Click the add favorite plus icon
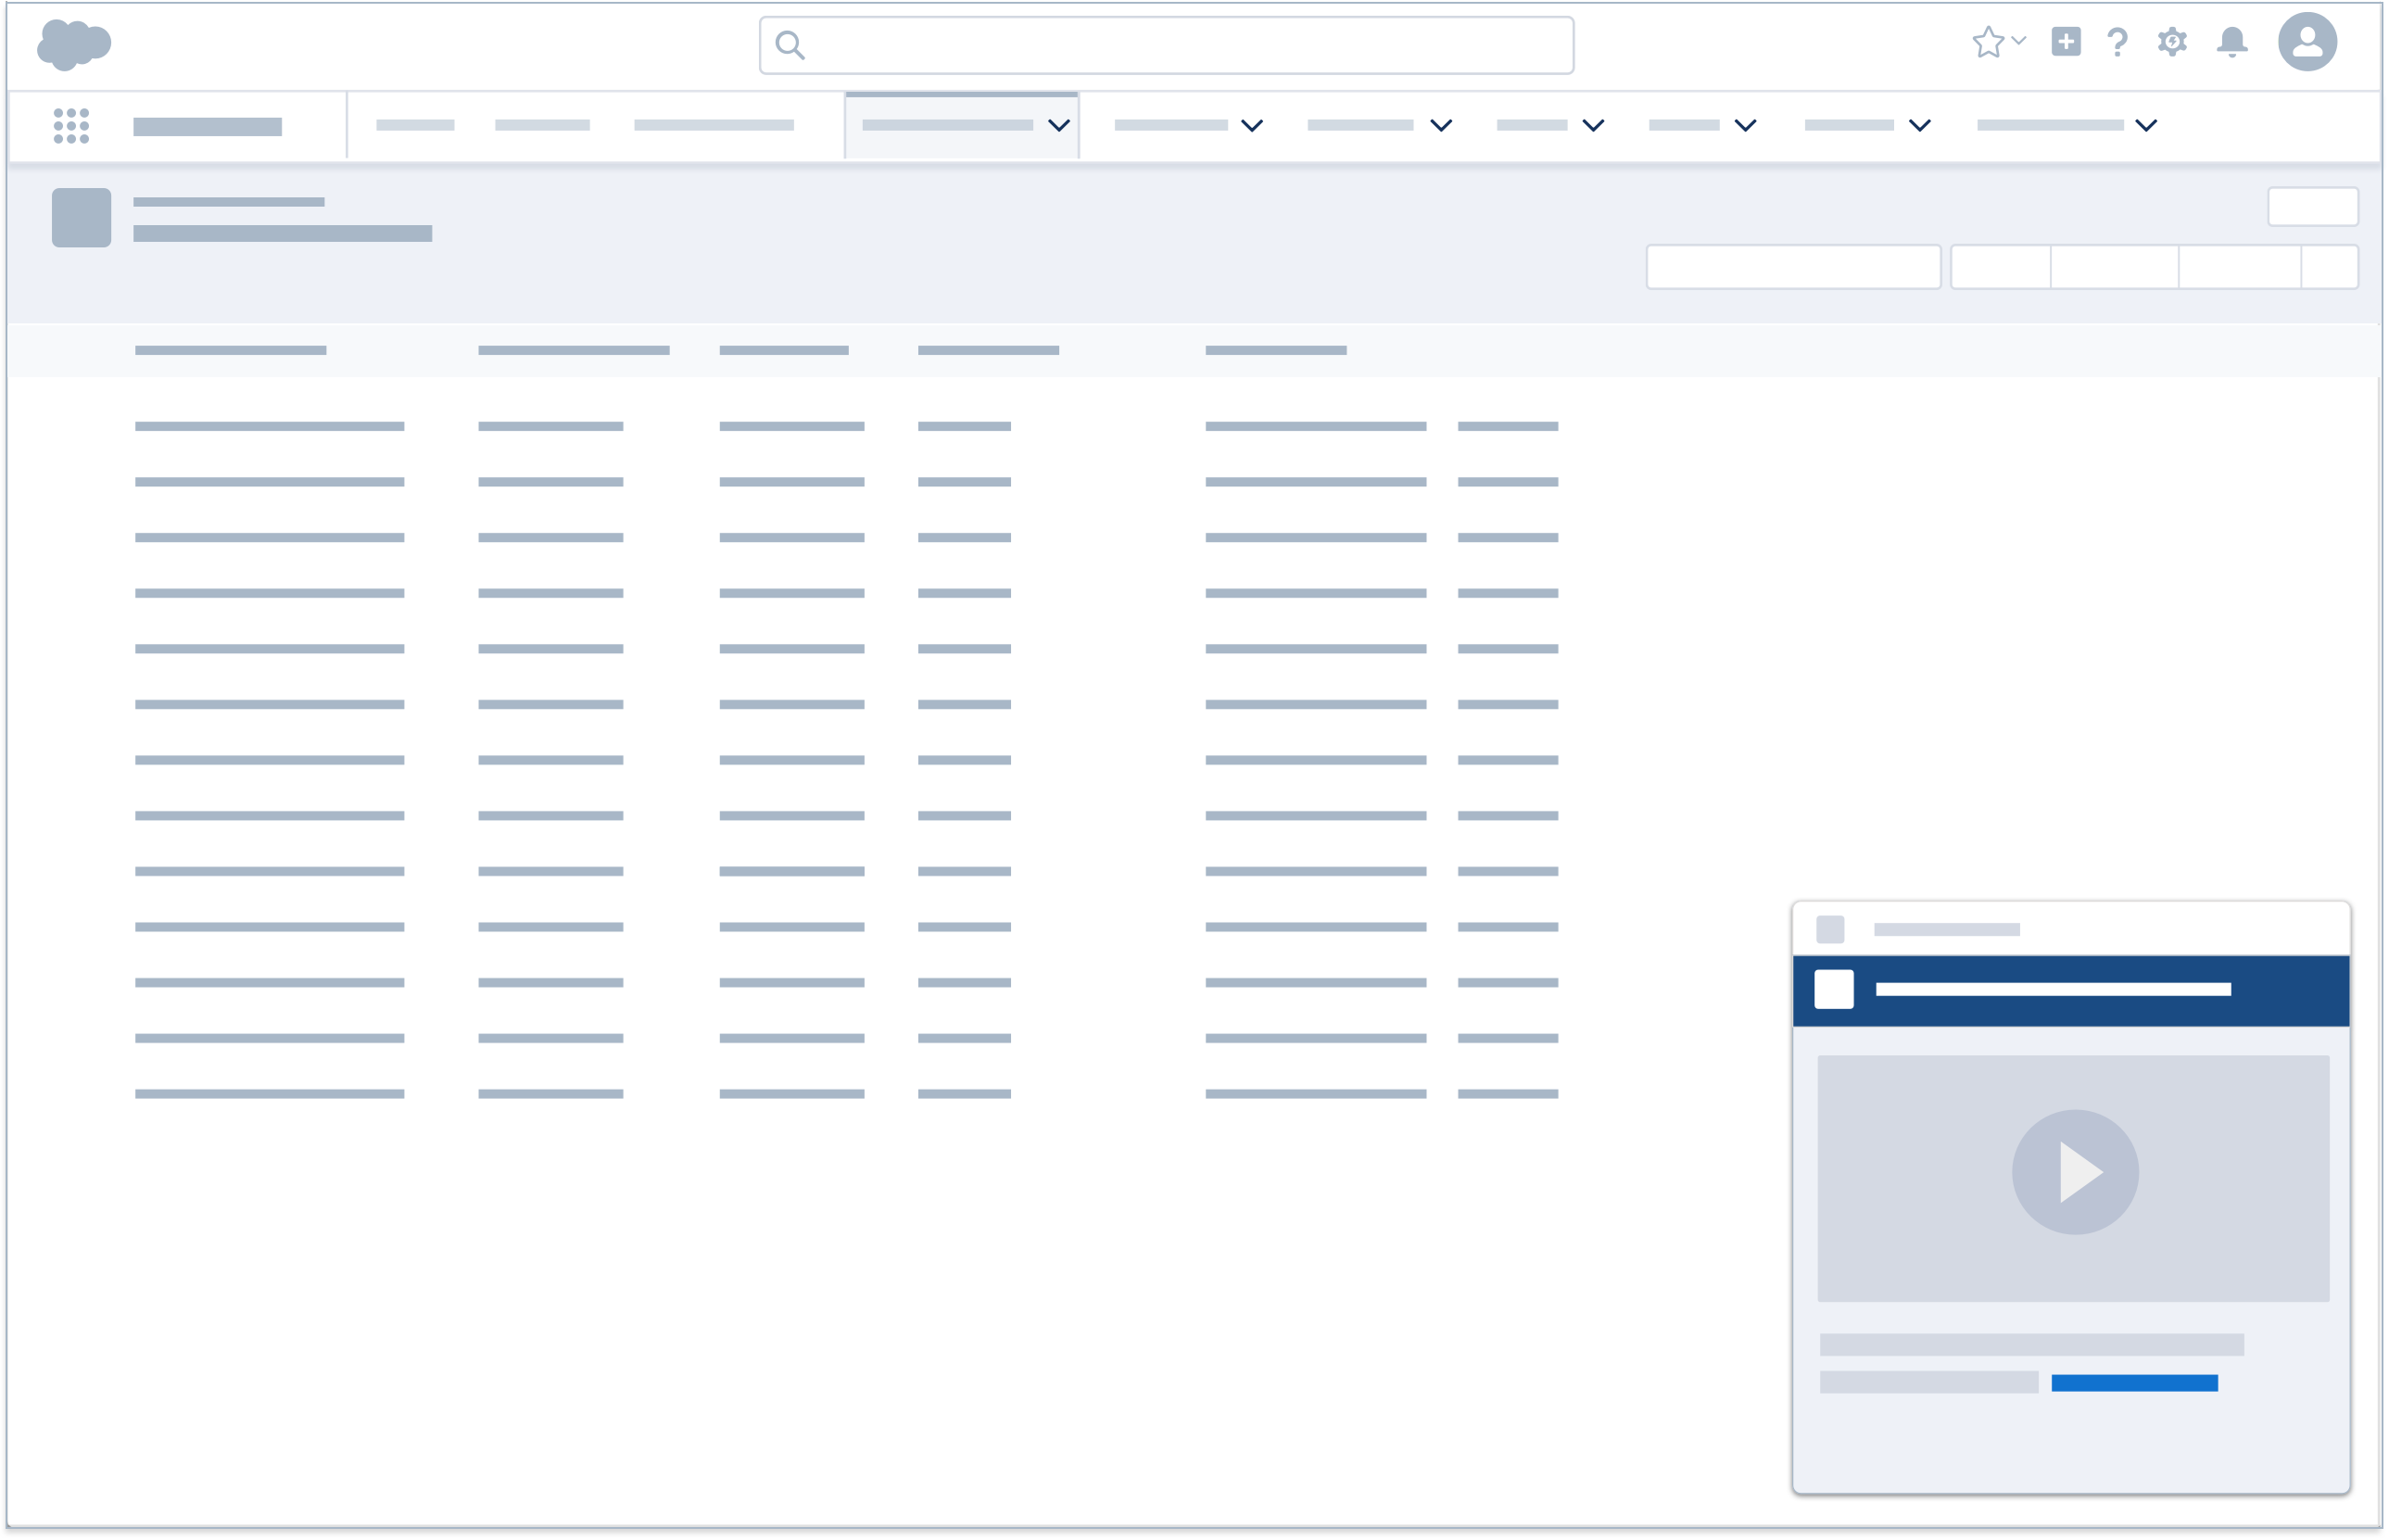This screenshot has width=2389, height=1540. tap(2066, 42)
